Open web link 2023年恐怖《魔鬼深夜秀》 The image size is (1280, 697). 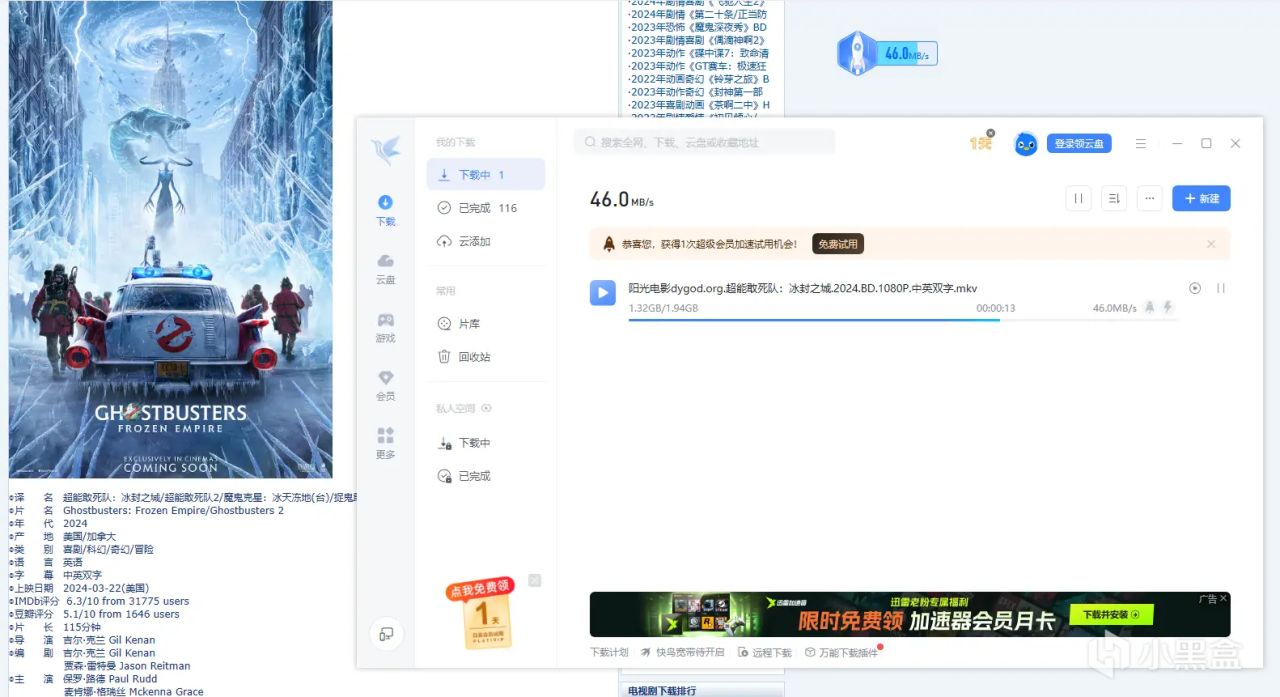697,27
